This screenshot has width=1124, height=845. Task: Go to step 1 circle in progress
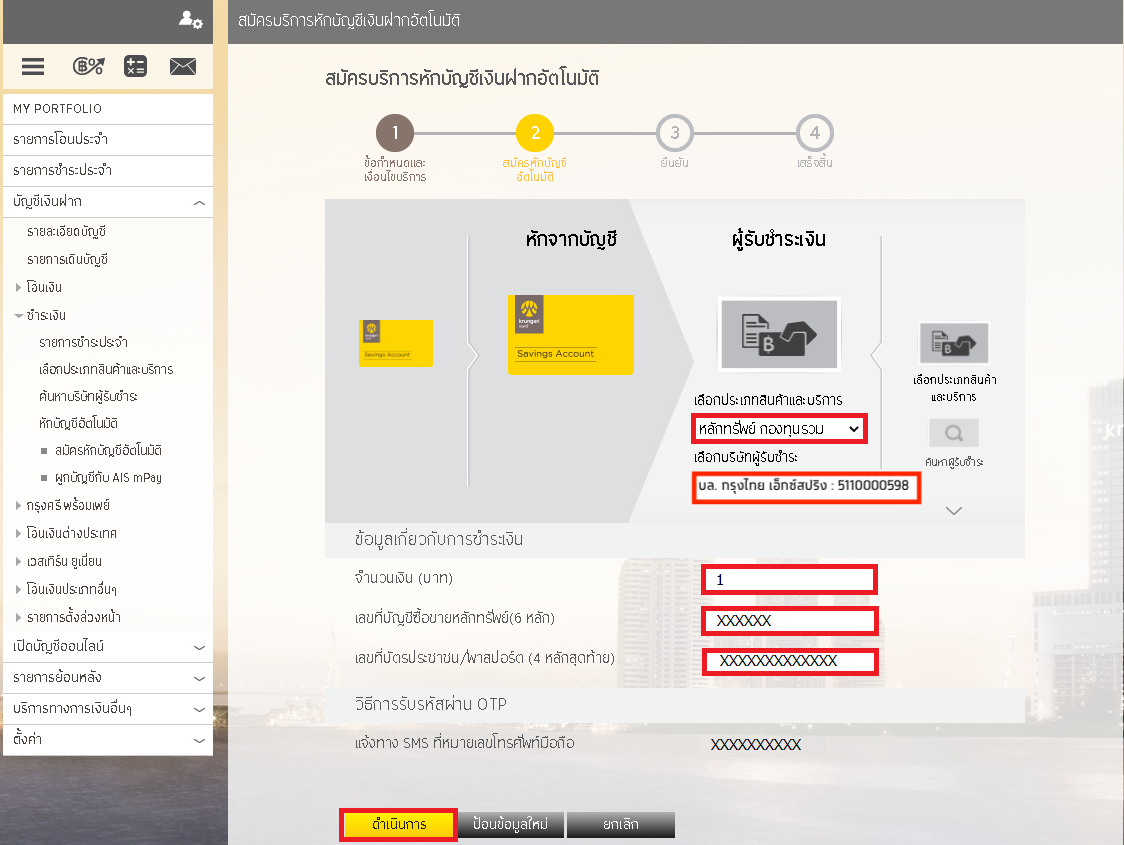coord(395,133)
